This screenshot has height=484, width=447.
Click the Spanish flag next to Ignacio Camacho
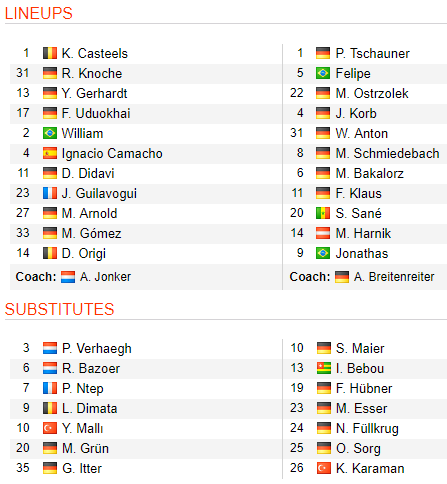pyautogui.click(x=50, y=153)
